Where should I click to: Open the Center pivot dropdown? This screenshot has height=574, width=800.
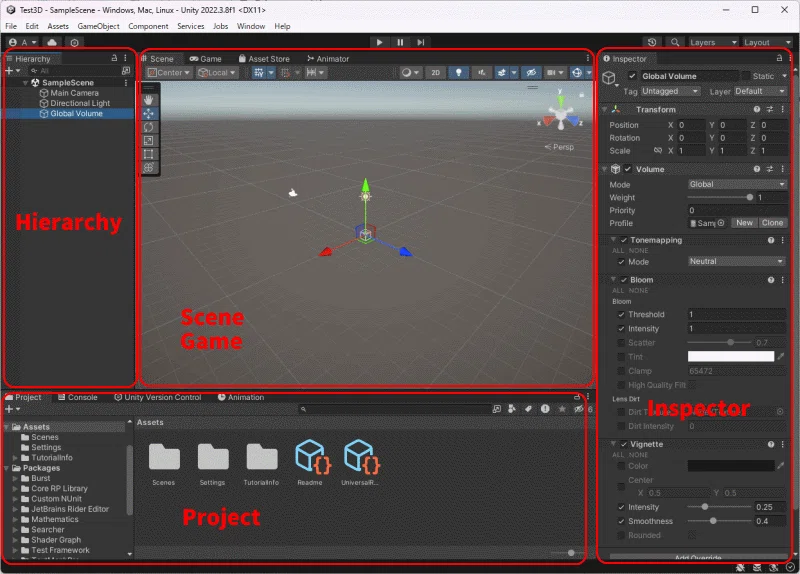(x=169, y=72)
